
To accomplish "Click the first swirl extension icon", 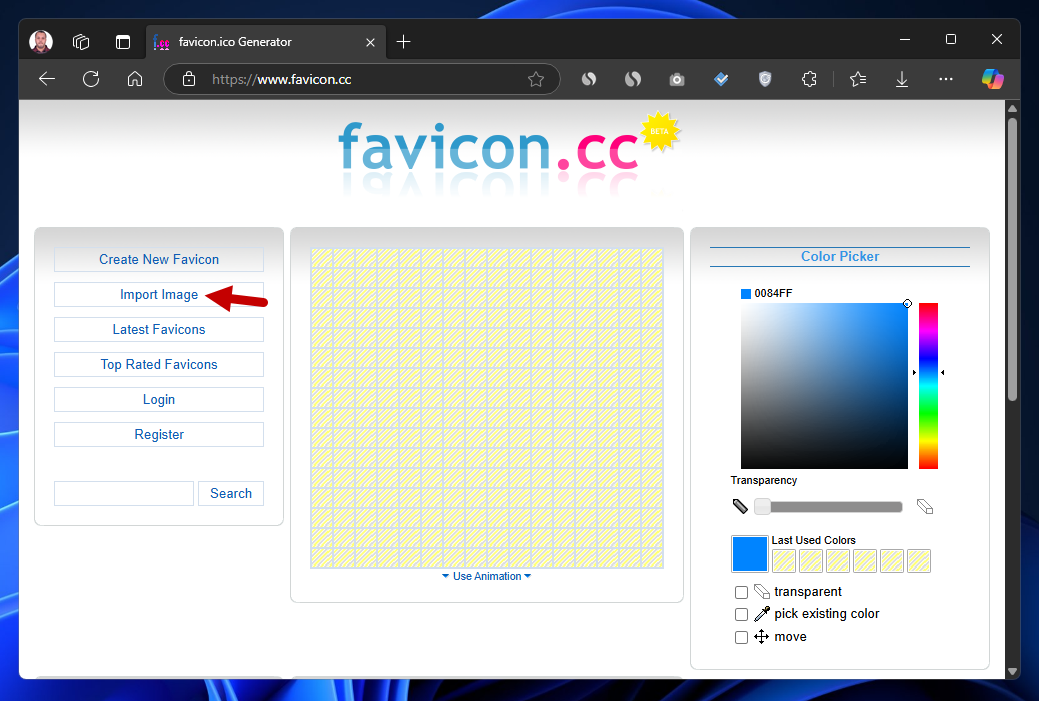I will click(x=588, y=80).
